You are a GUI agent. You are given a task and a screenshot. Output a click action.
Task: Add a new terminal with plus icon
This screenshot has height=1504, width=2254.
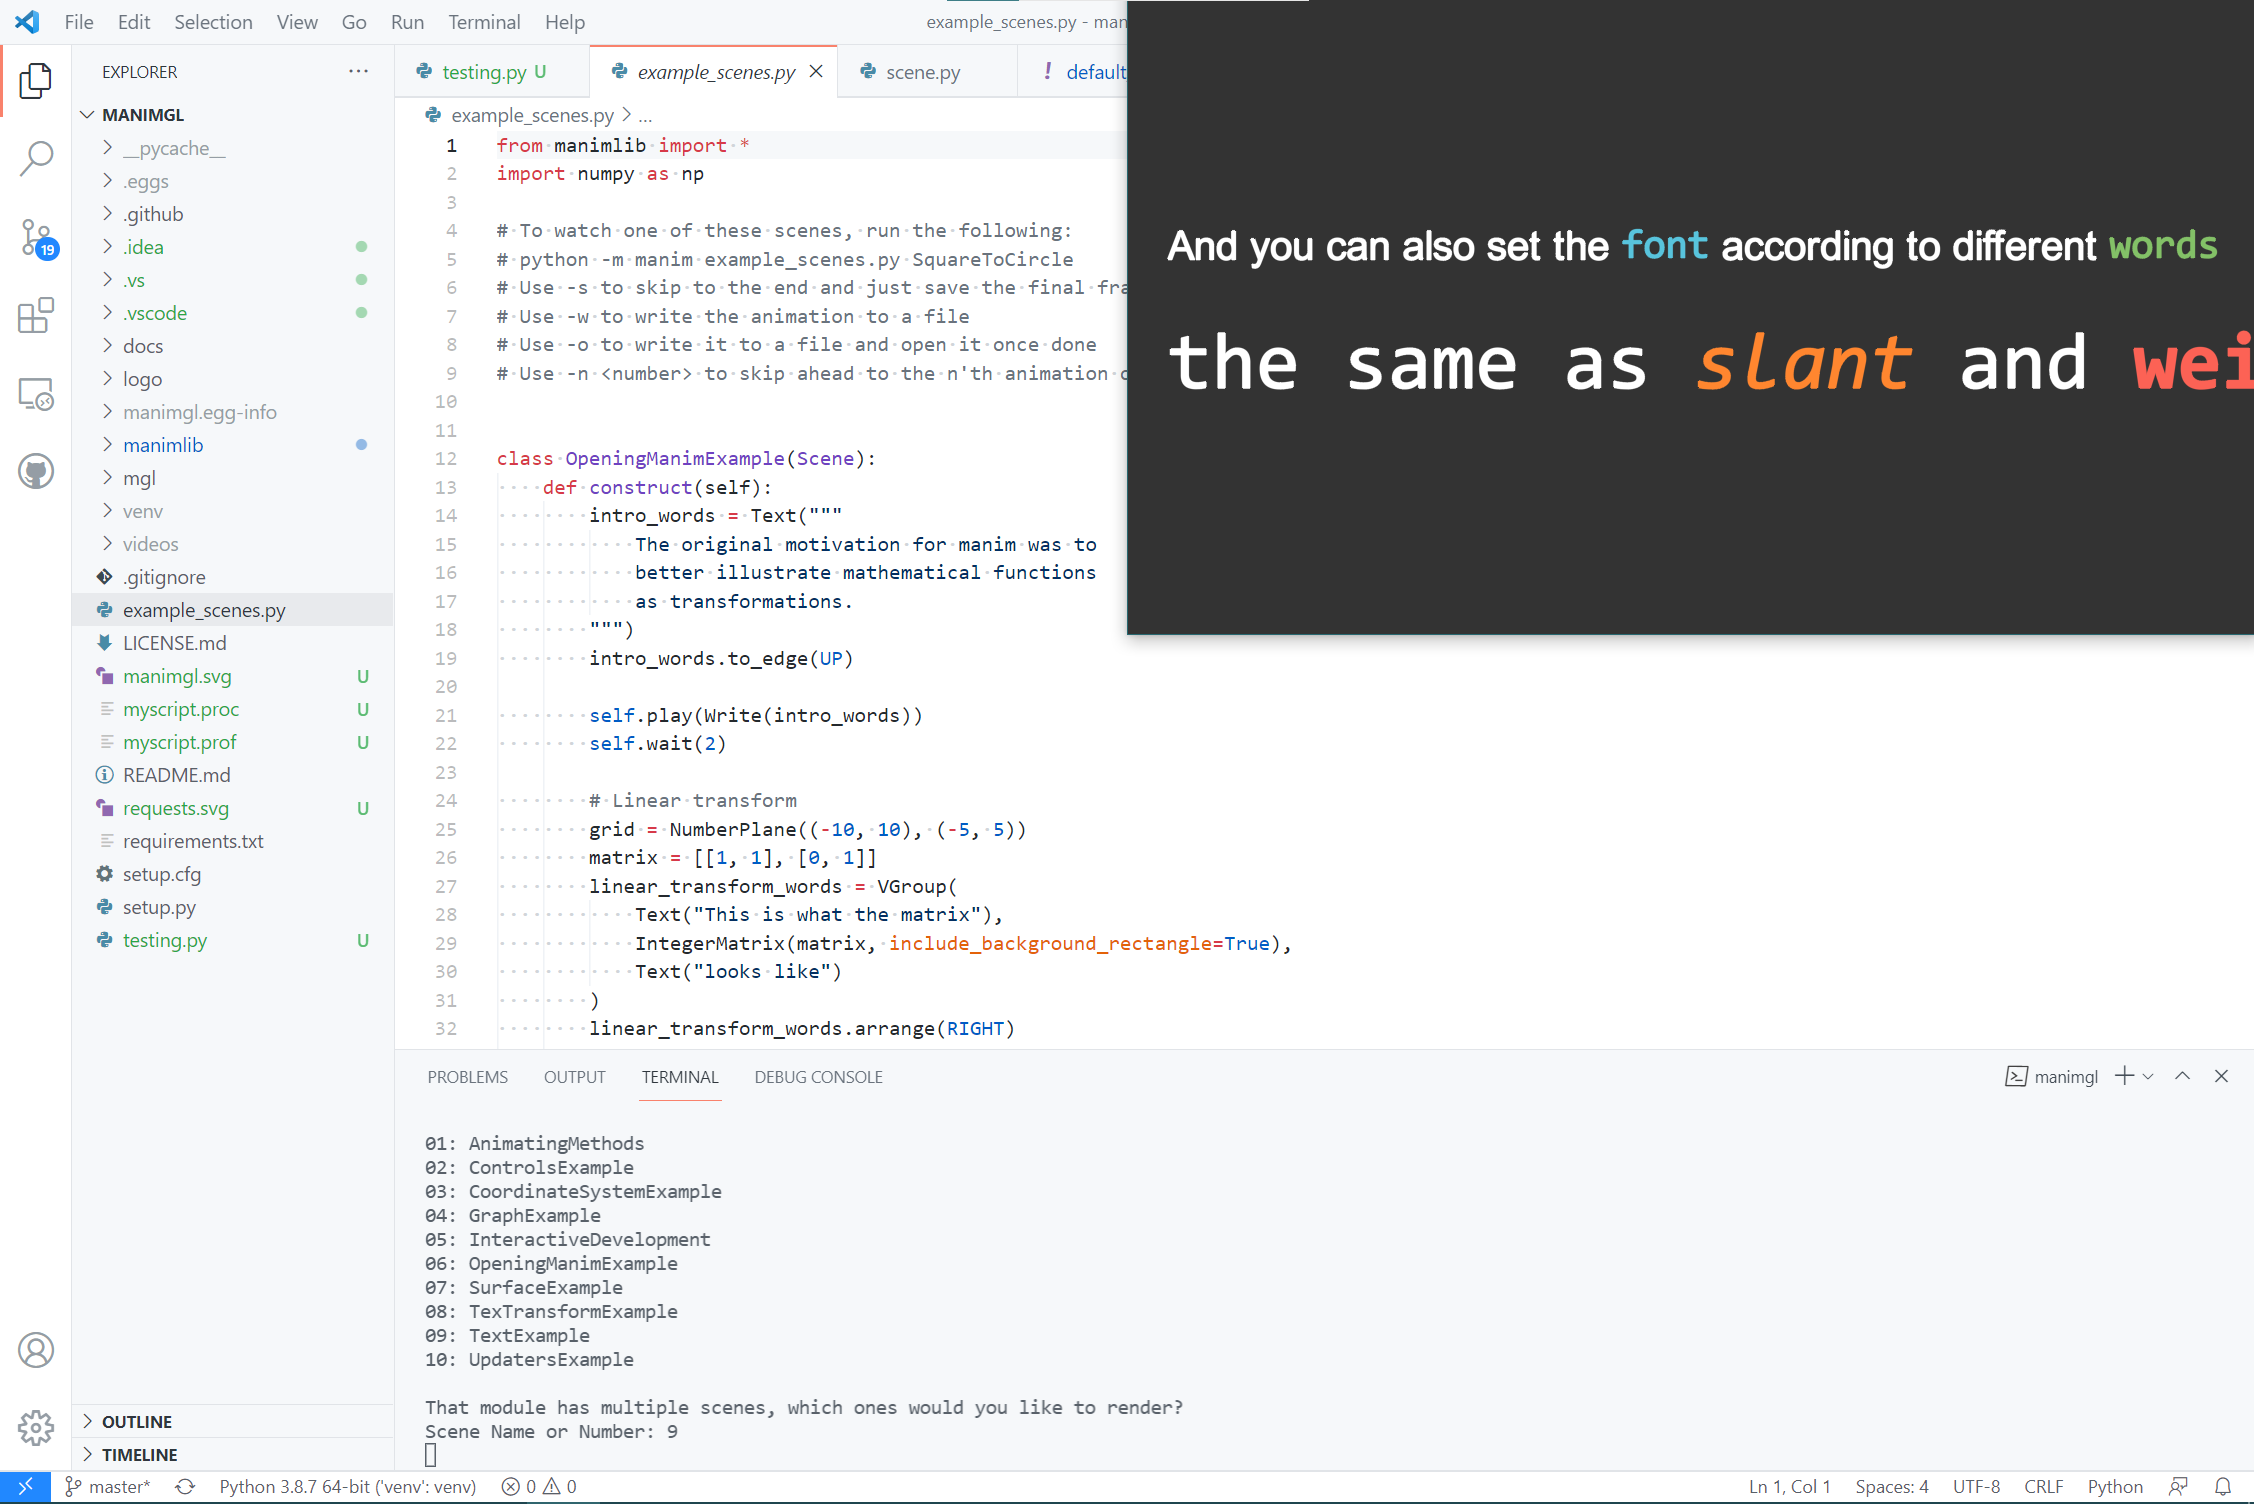coord(2124,1076)
